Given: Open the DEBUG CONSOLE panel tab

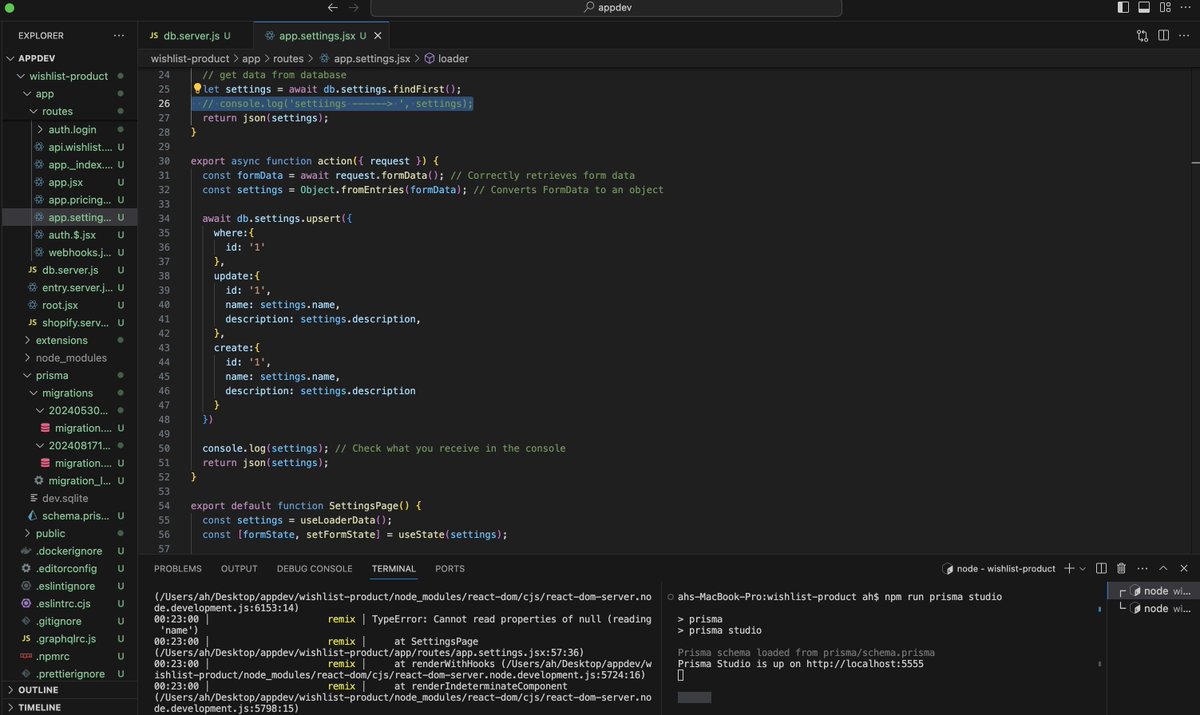Looking at the screenshot, I should pyautogui.click(x=315, y=568).
